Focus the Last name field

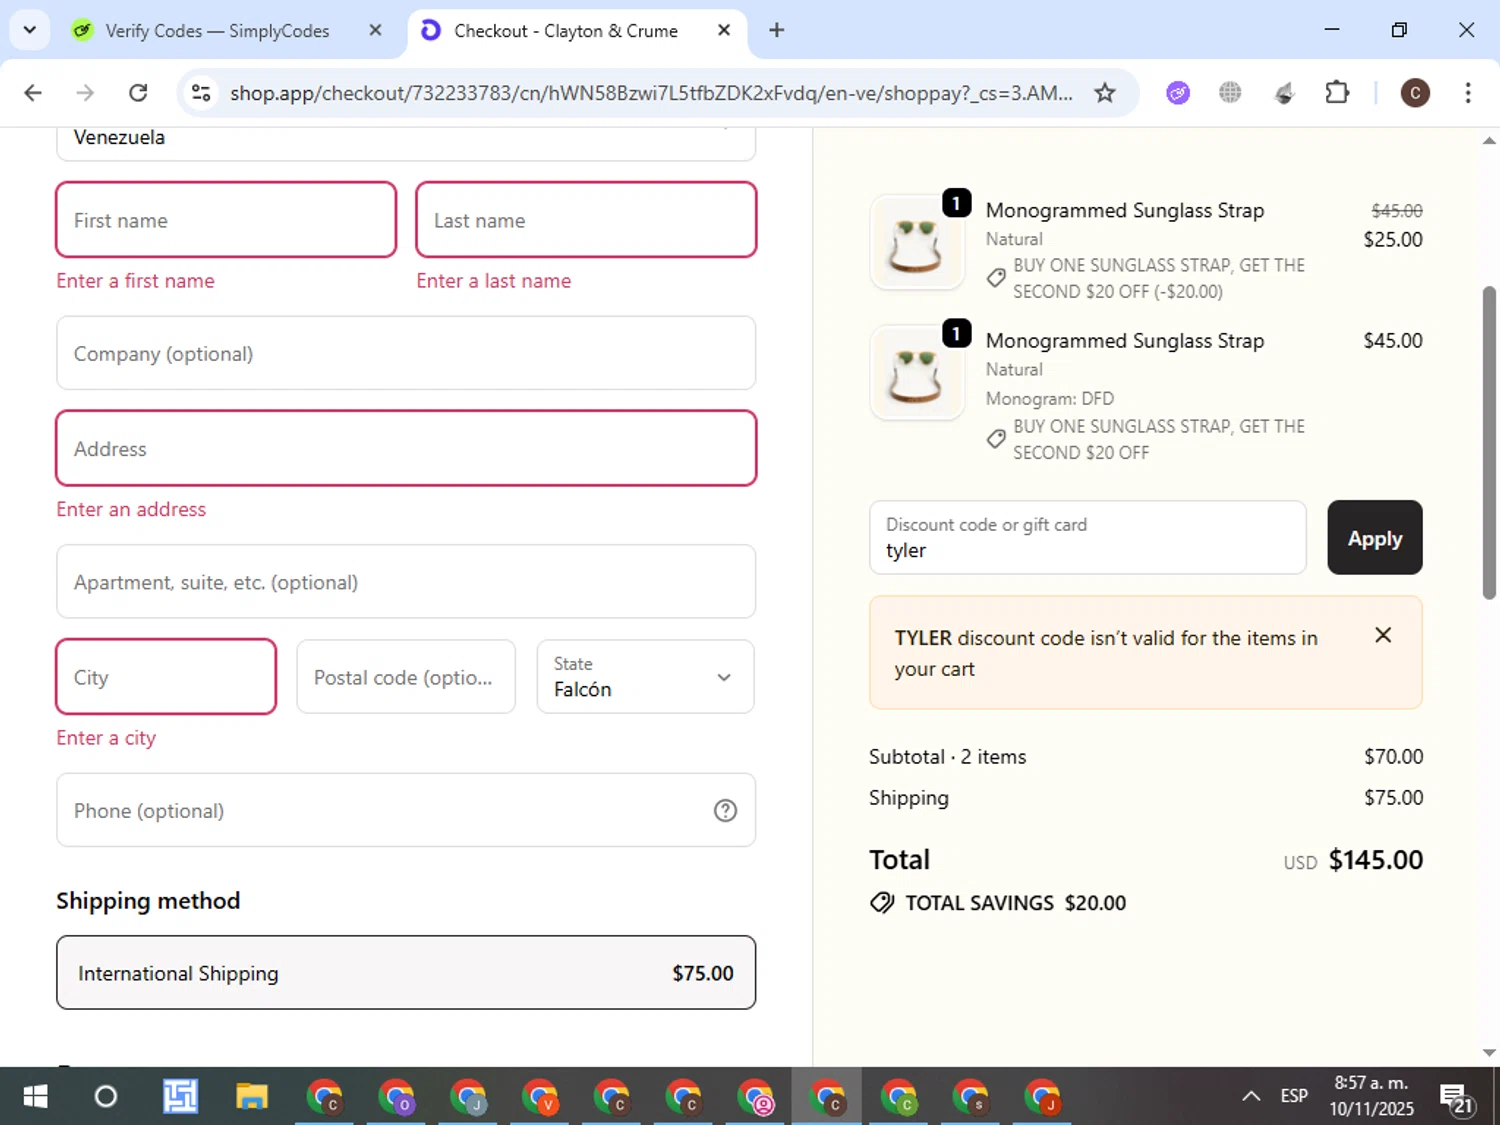[x=586, y=220]
